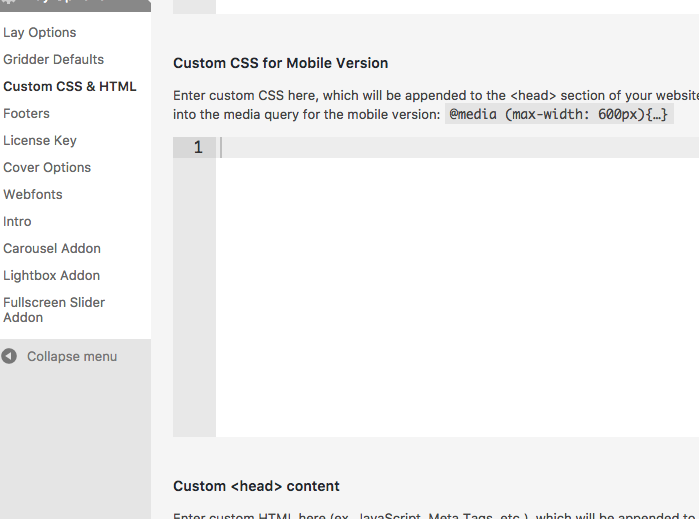Click line number 1 in editor gutter
699x519 pixels.
(197, 148)
